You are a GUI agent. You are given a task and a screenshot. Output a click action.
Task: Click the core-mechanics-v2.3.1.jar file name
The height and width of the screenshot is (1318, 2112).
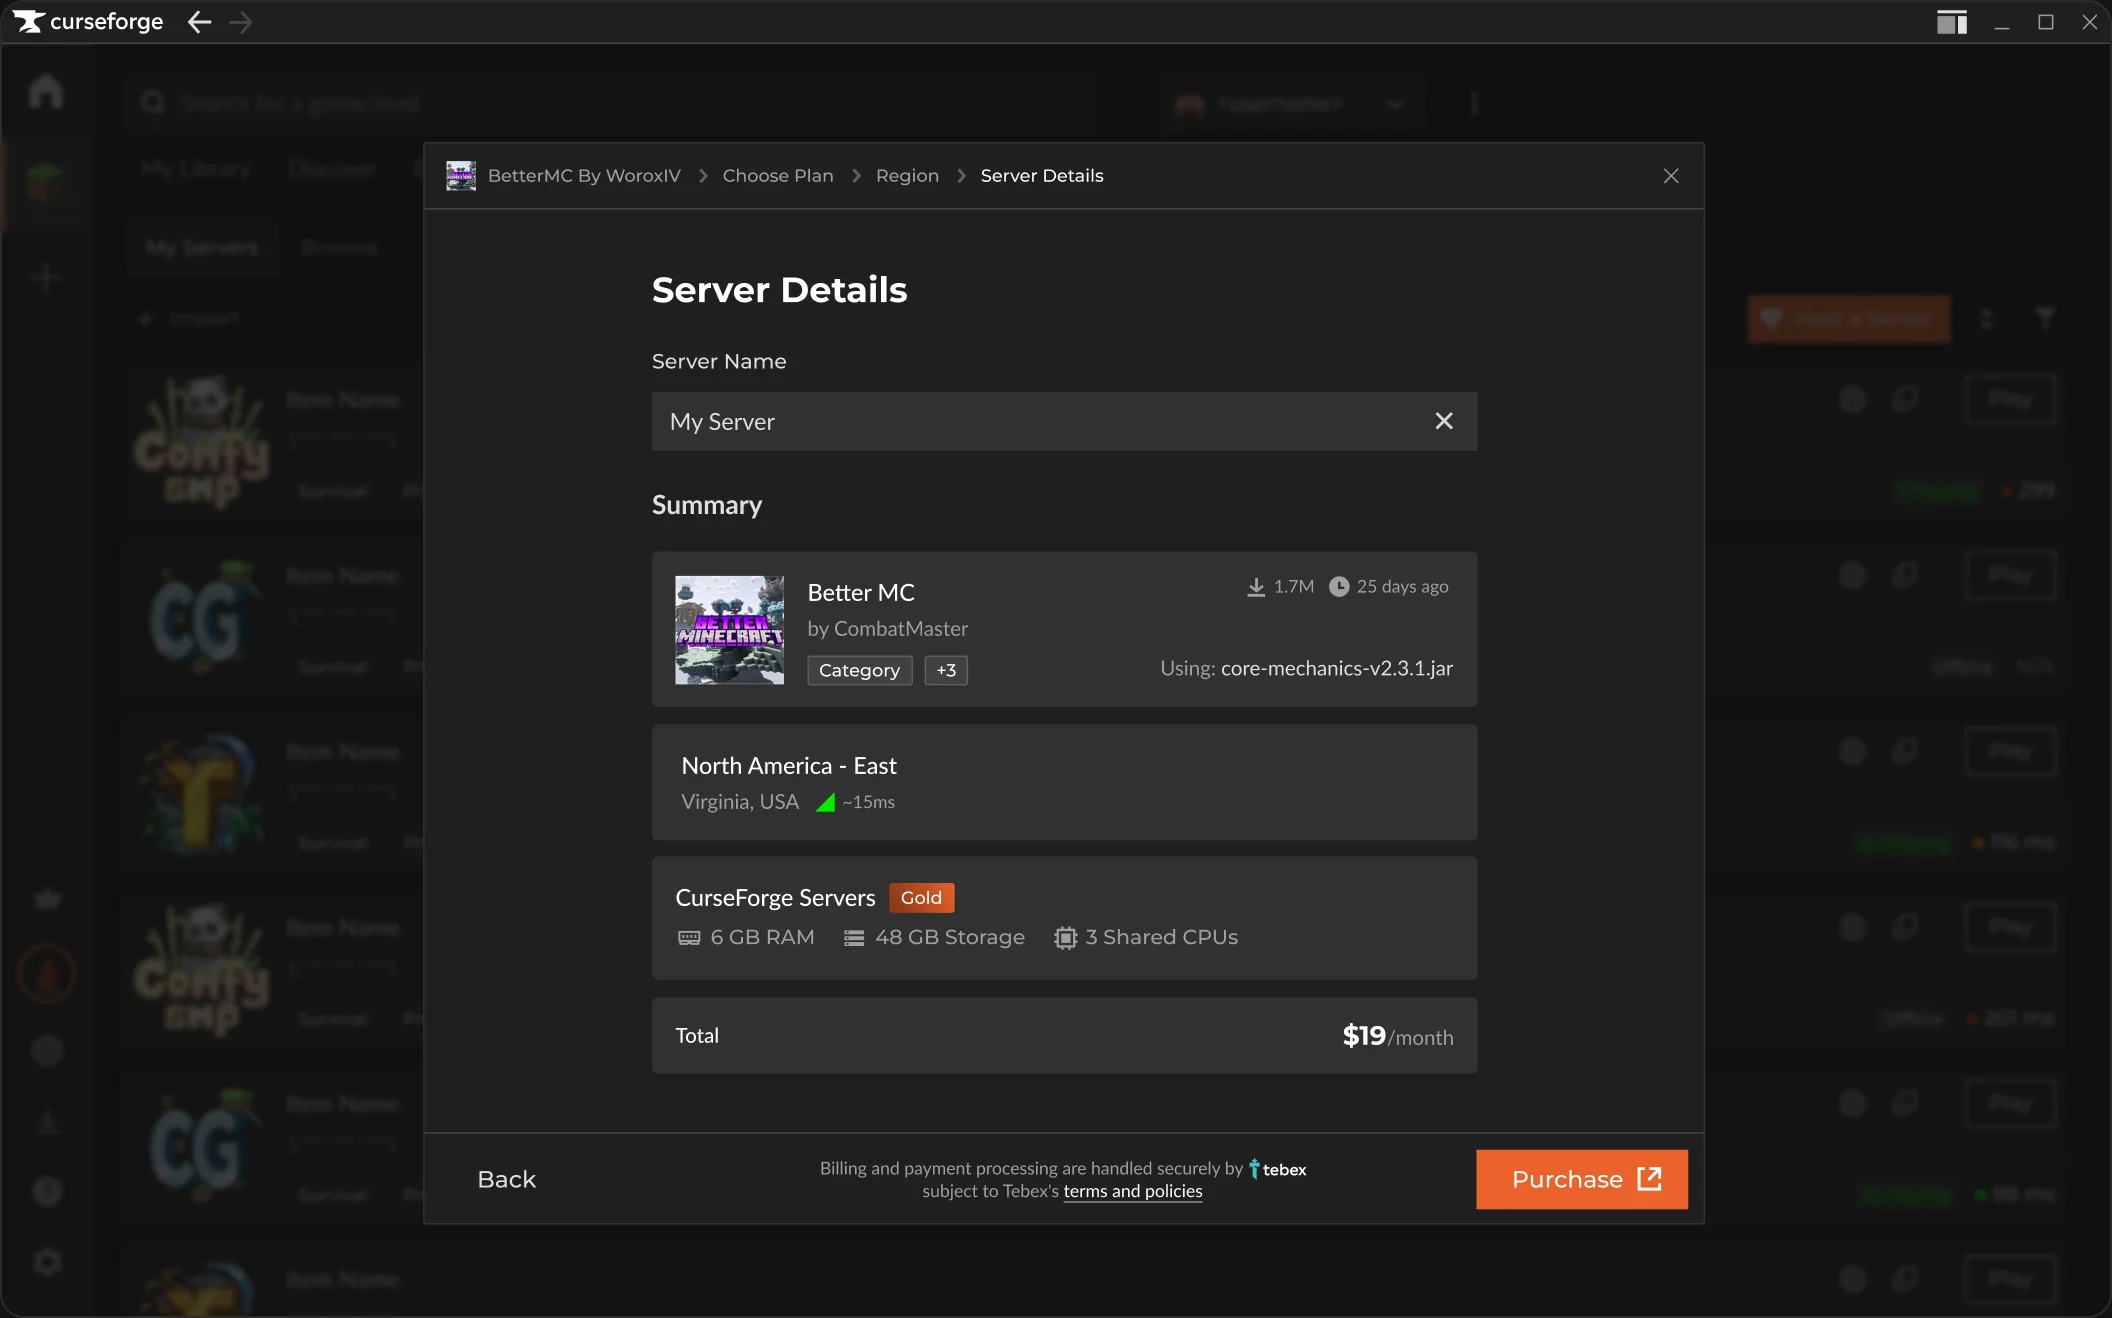tap(1337, 668)
